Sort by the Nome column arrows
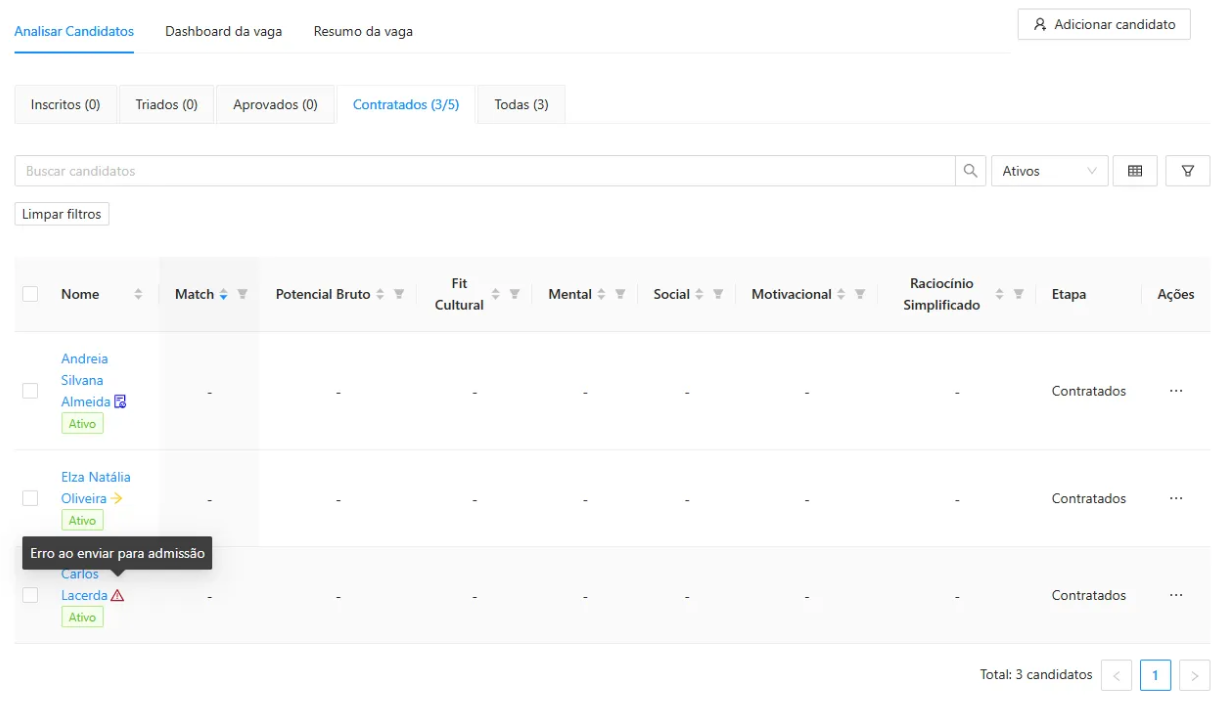Viewport: 1227px width, 703px height. pos(138,294)
